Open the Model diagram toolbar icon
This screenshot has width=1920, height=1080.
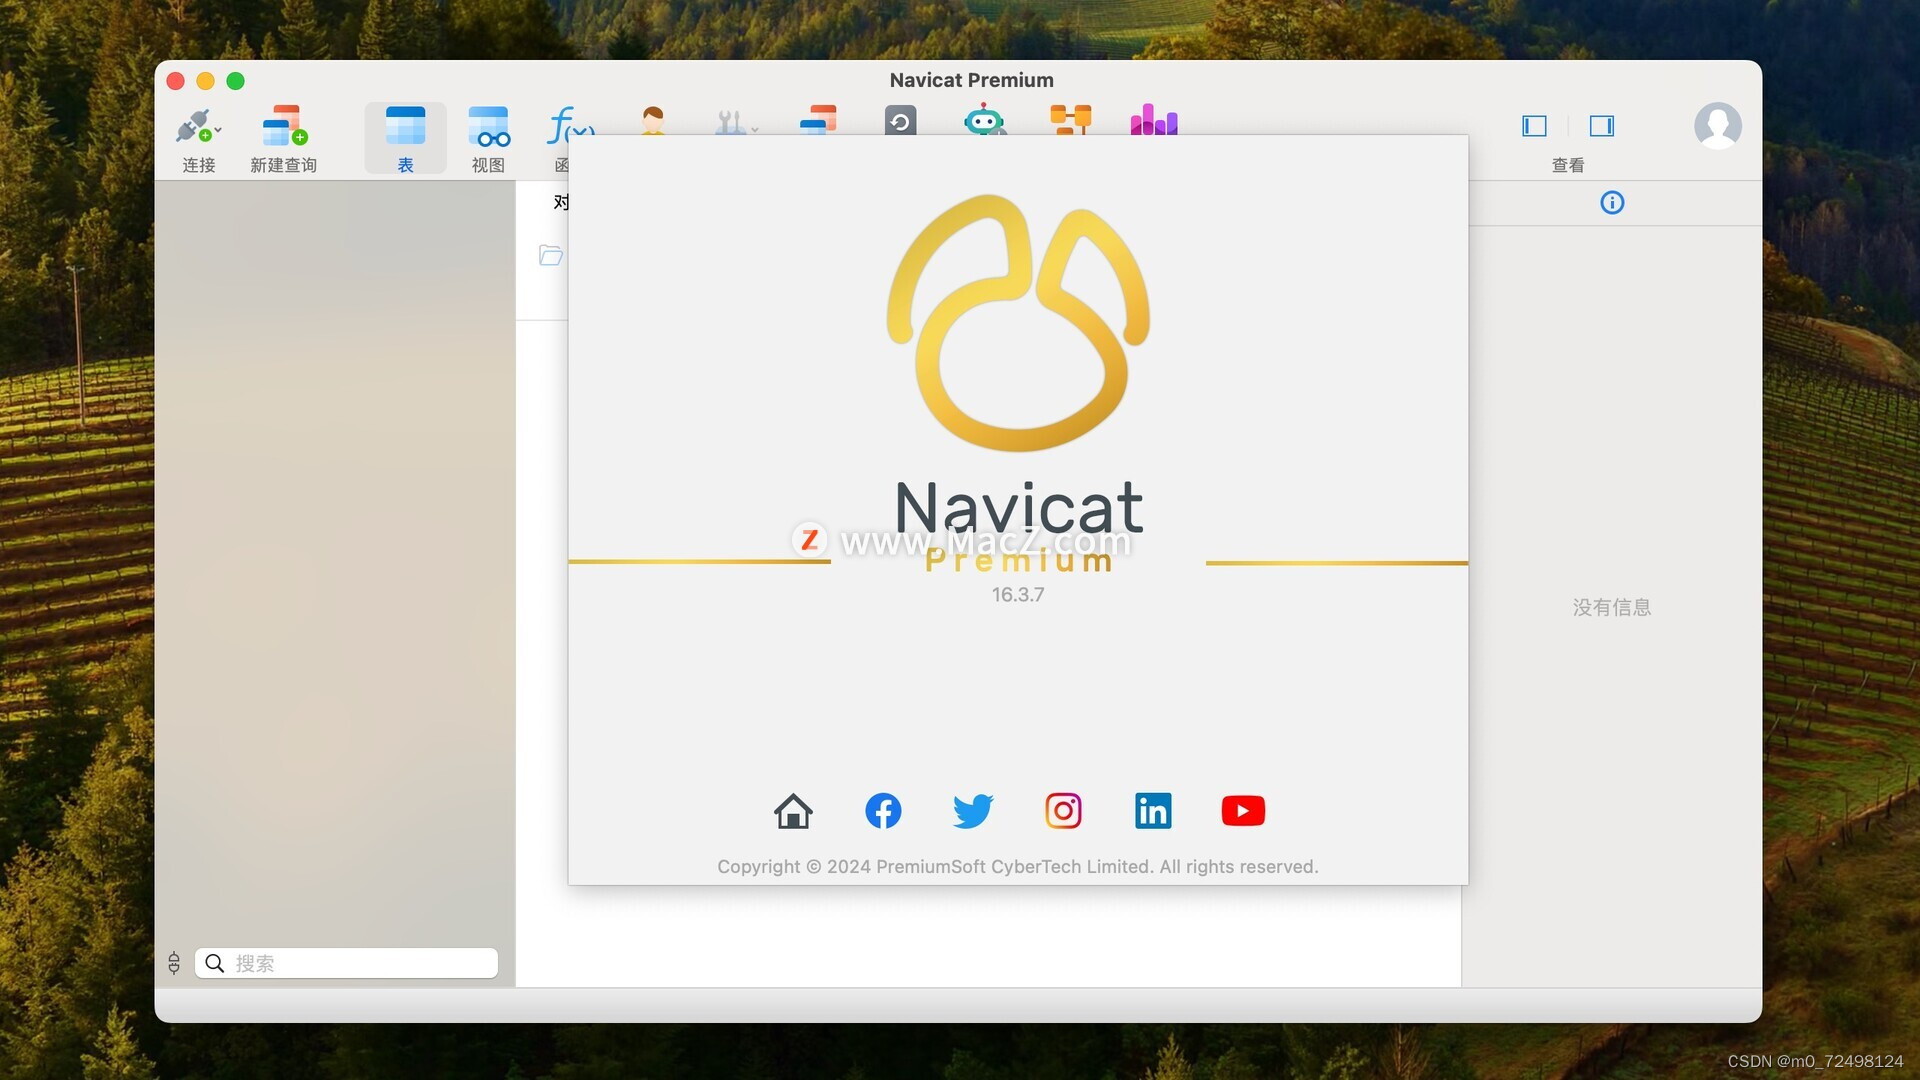click(x=1070, y=120)
